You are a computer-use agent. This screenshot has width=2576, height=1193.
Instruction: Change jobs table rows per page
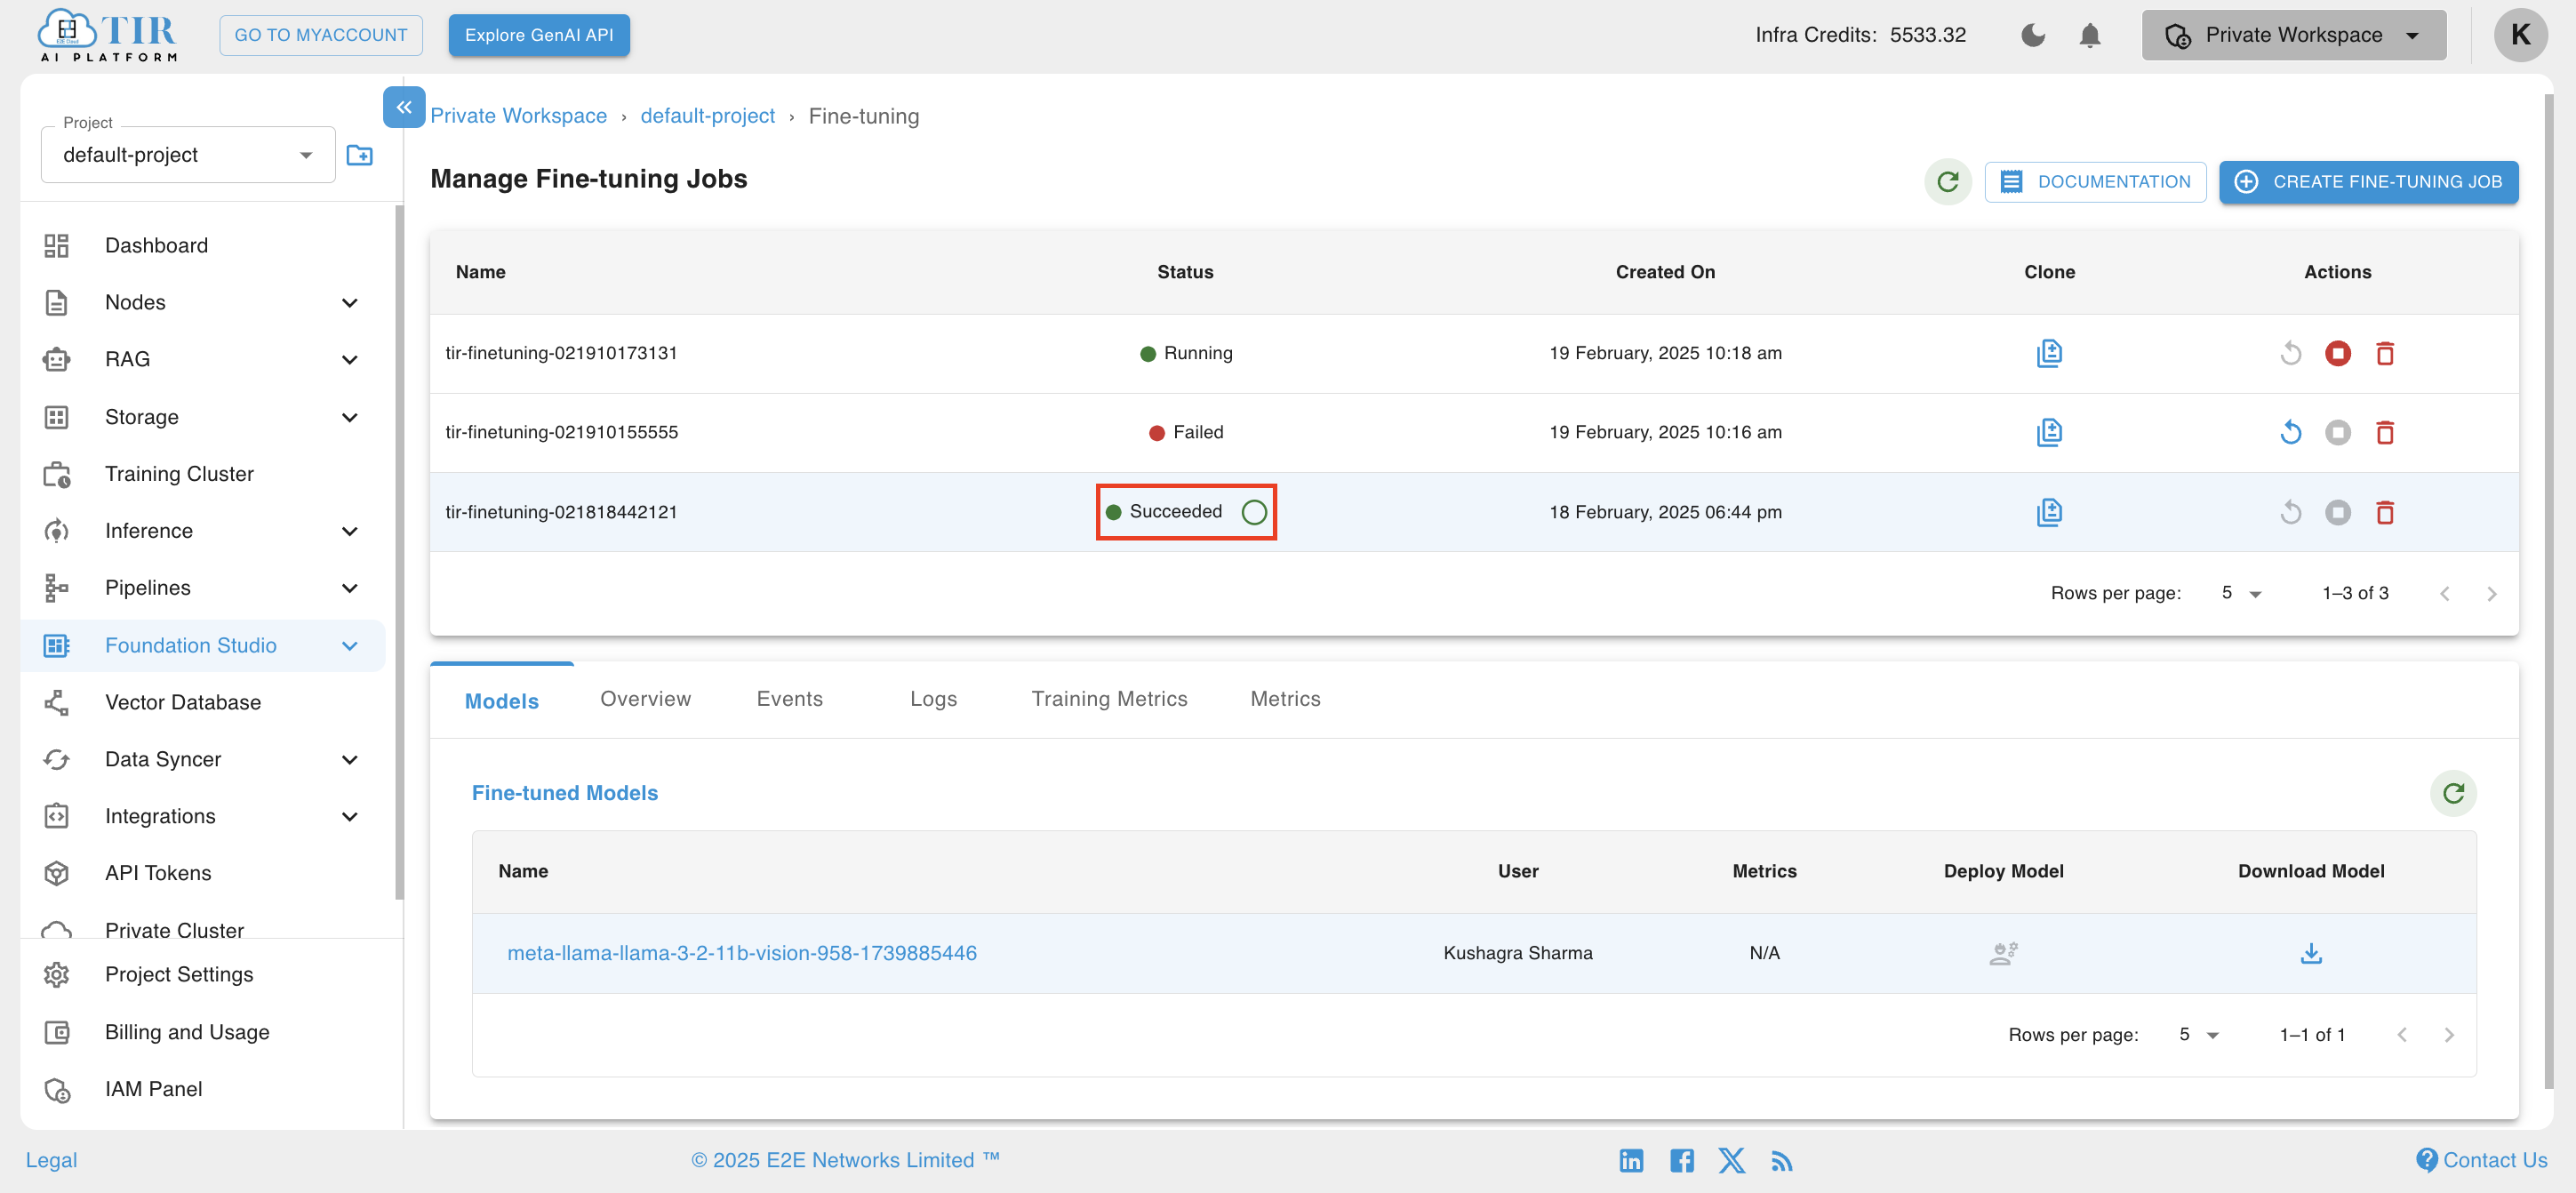click(2241, 593)
